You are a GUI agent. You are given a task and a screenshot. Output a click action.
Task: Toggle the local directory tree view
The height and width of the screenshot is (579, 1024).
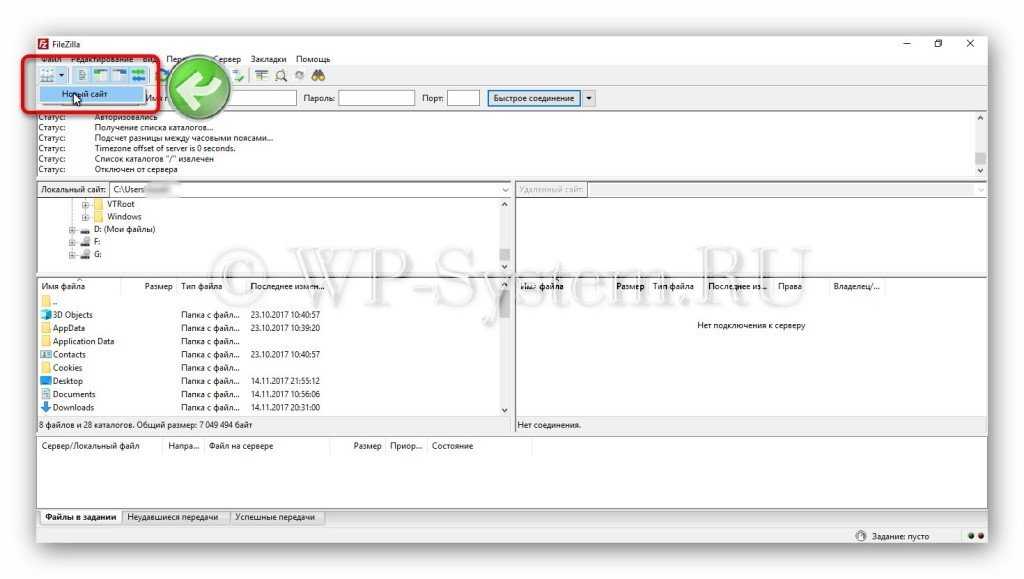pyautogui.click(x=101, y=75)
